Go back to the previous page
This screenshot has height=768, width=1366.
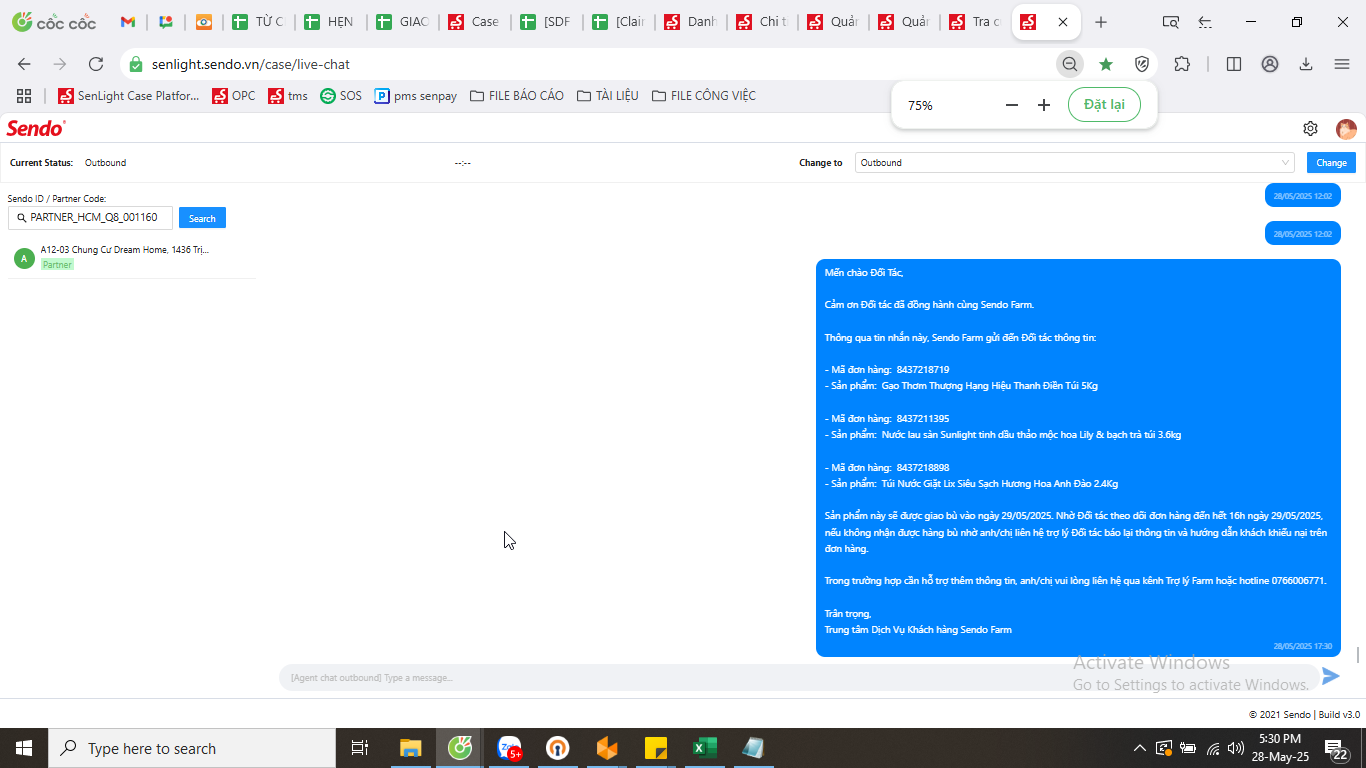coord(24,64)
